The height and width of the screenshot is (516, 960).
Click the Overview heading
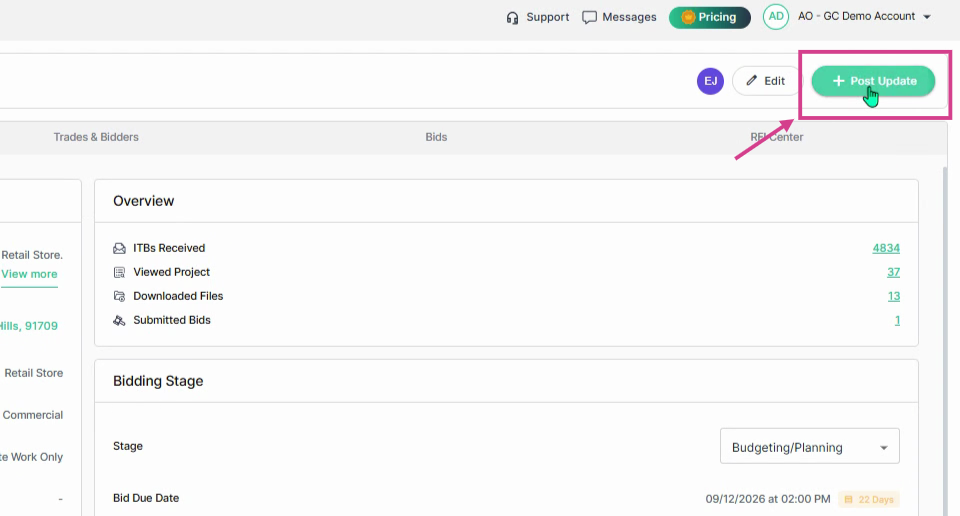coord(143,201)
